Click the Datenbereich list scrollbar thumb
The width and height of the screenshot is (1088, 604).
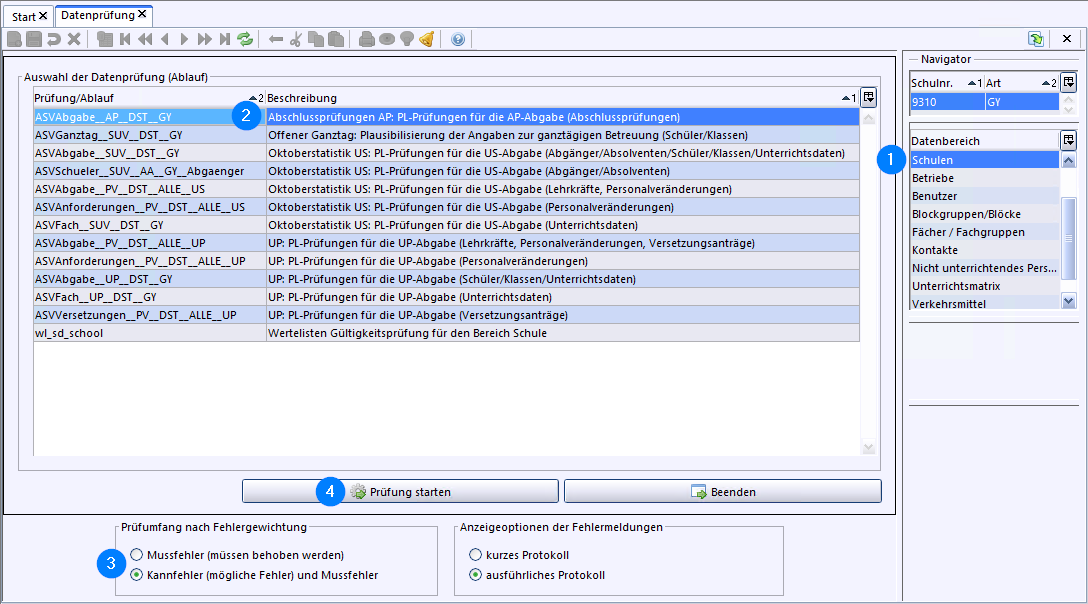point(1069,238)
